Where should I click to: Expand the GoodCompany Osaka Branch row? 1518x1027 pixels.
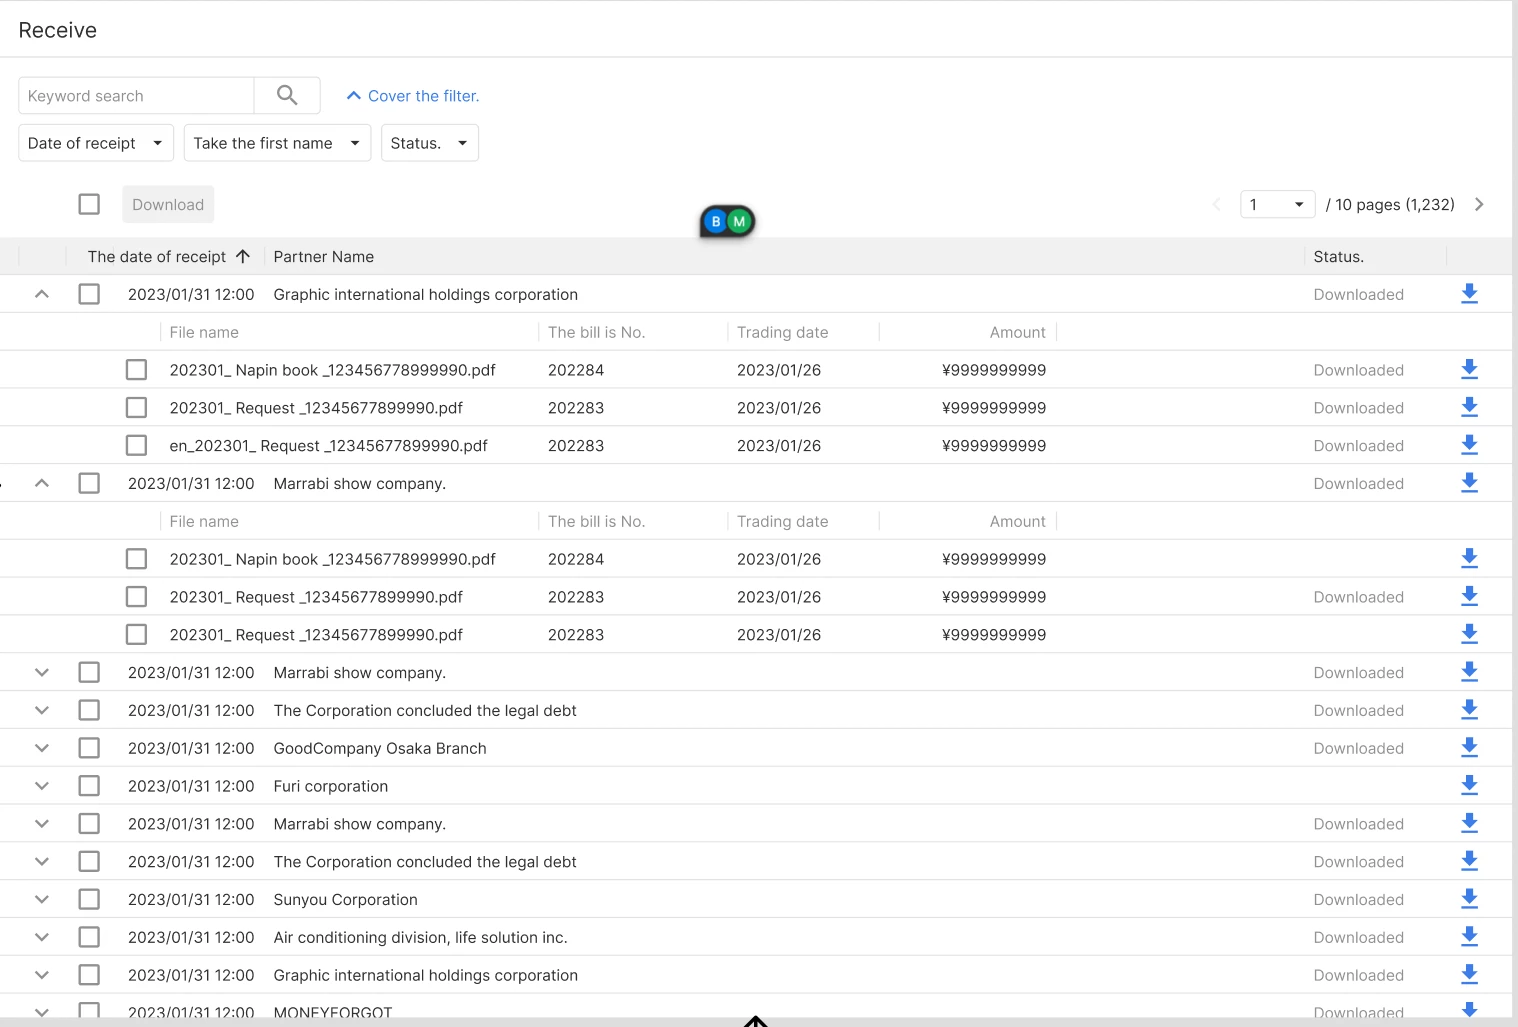(42, 748)
